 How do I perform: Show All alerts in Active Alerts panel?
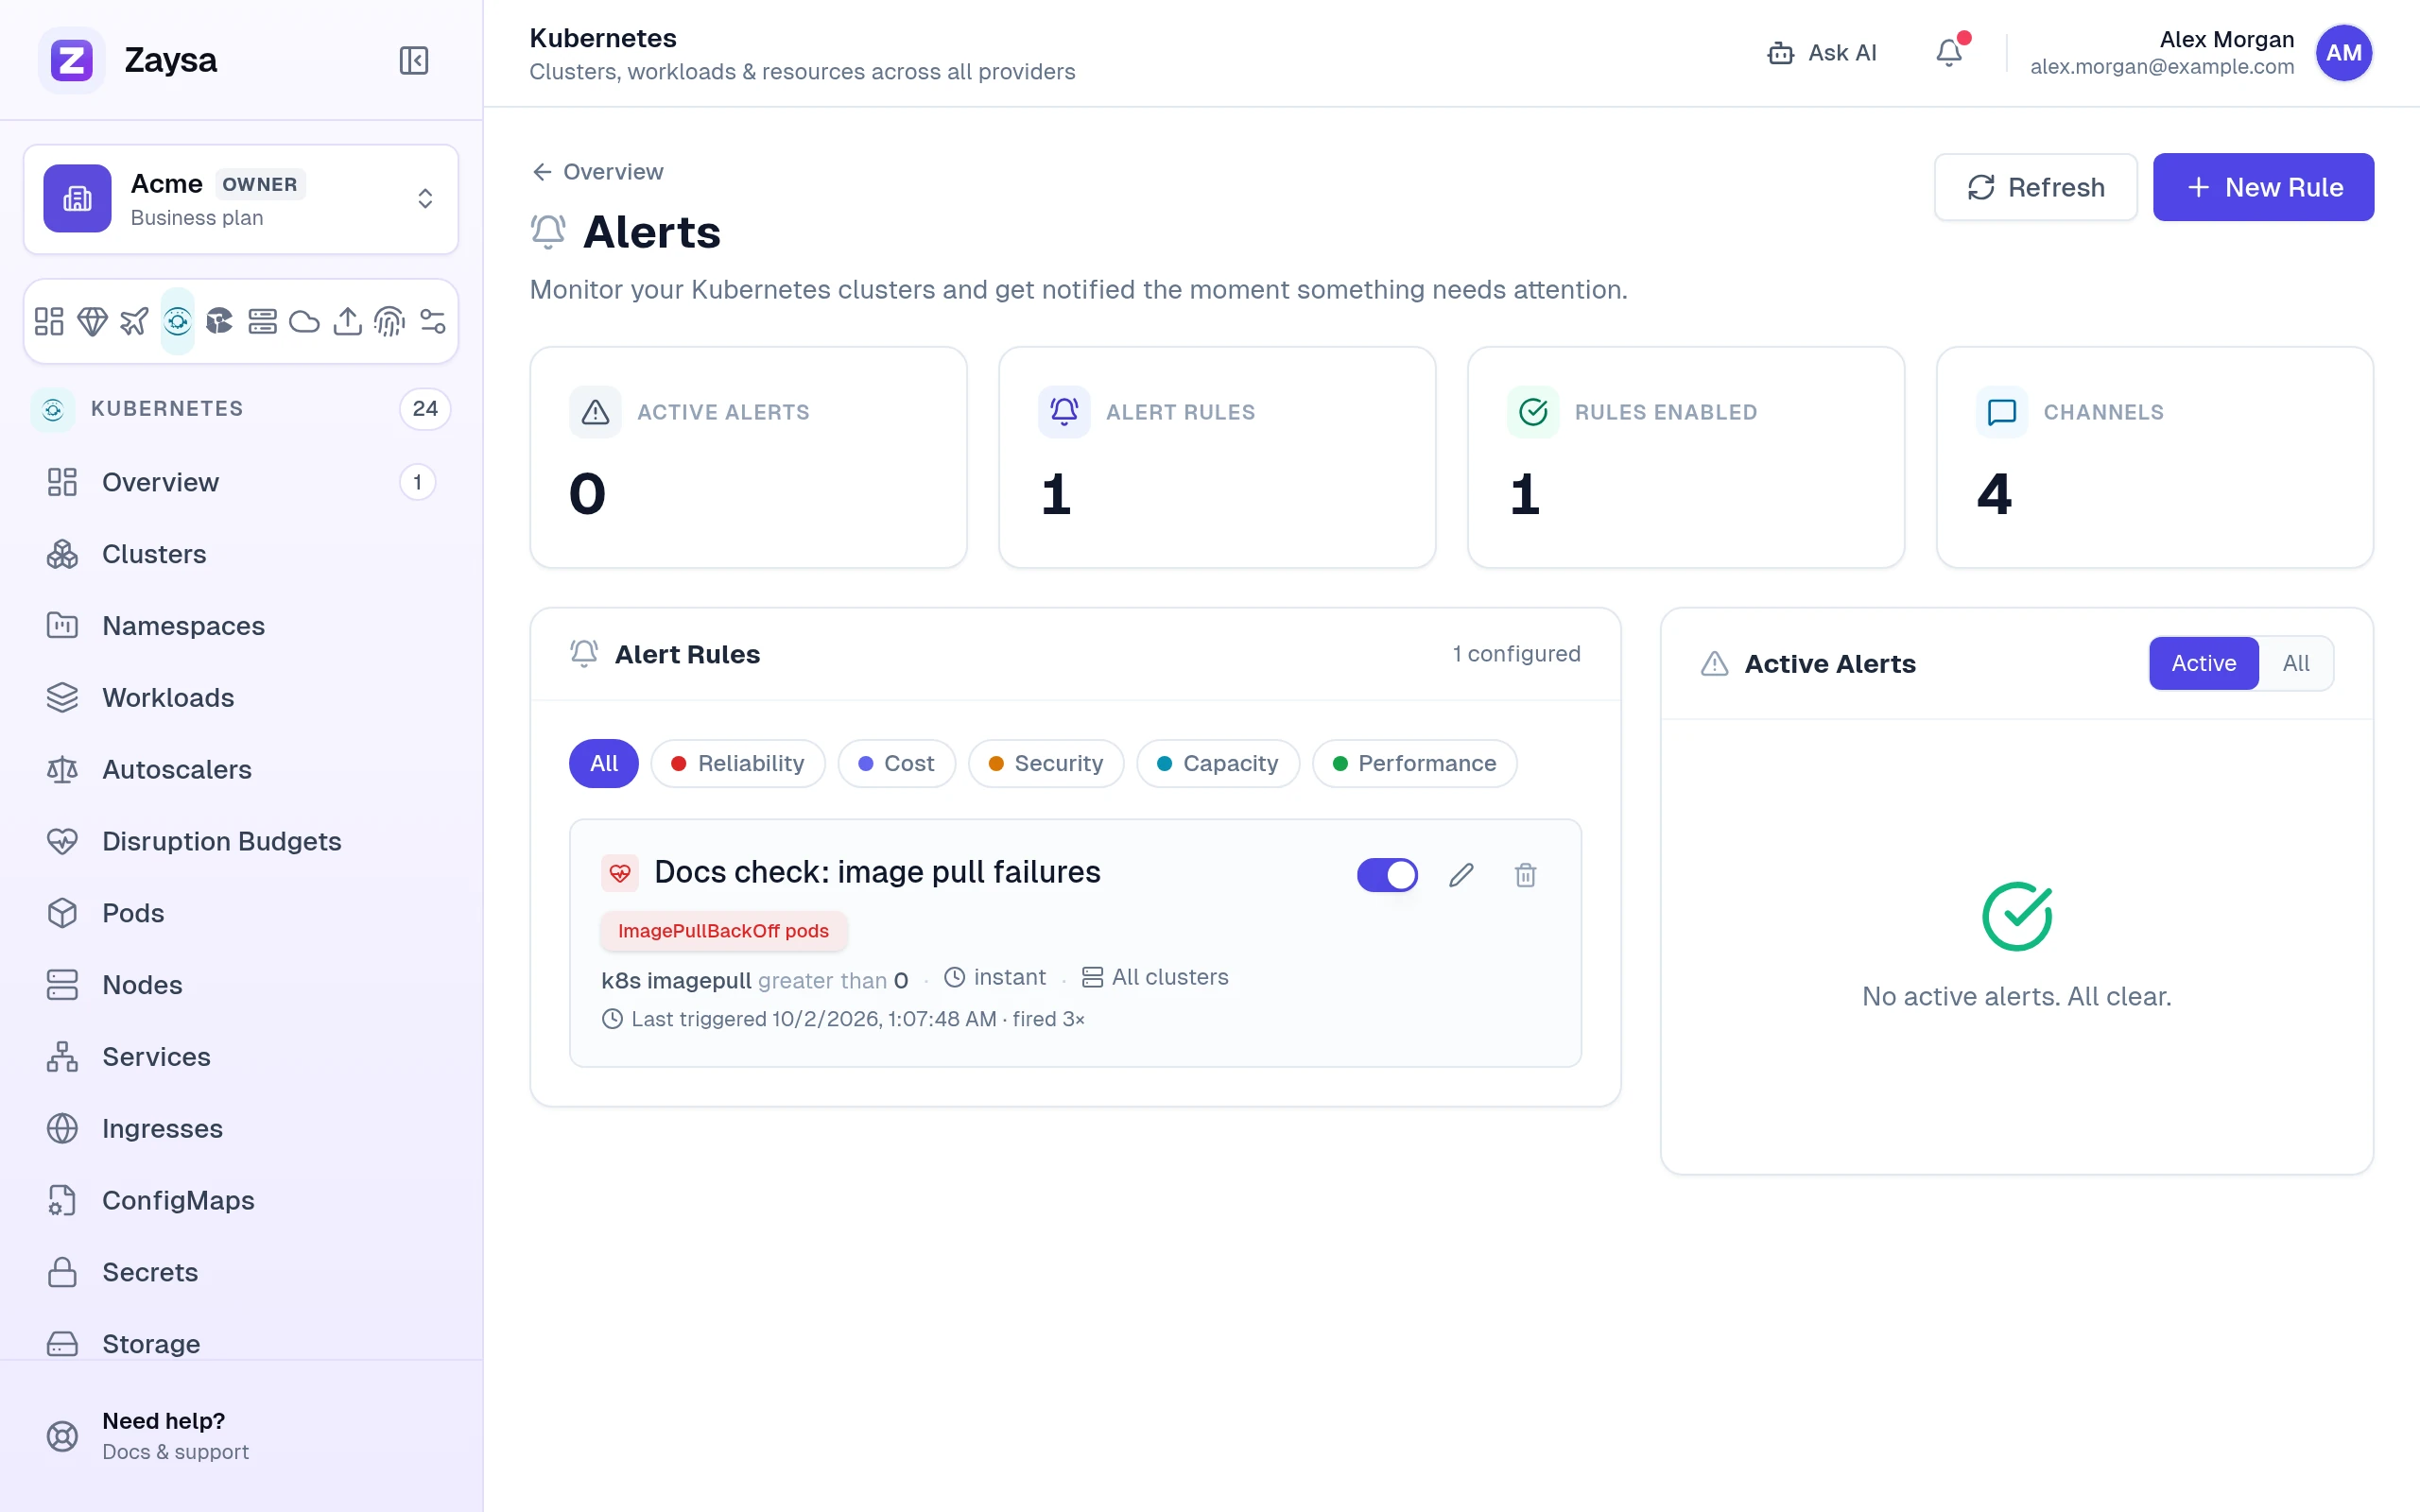pyautogui.click(x=2295, y=663)
